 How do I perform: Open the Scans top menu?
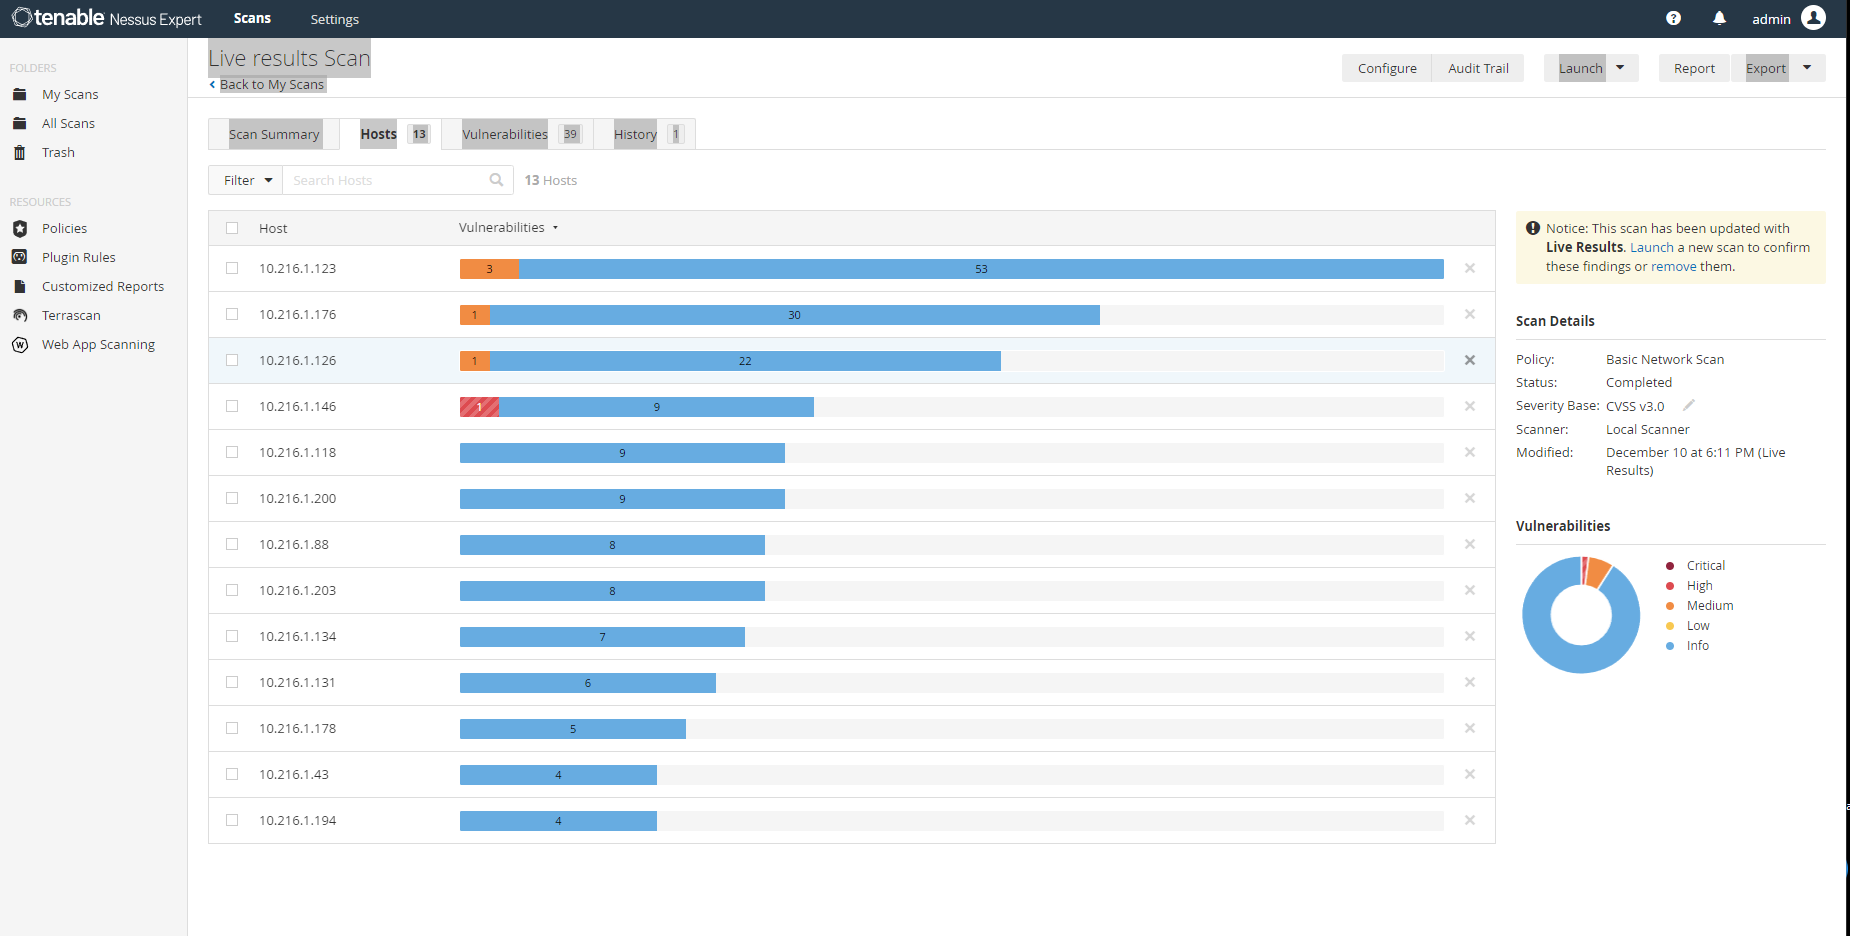(x=252, y=18)
